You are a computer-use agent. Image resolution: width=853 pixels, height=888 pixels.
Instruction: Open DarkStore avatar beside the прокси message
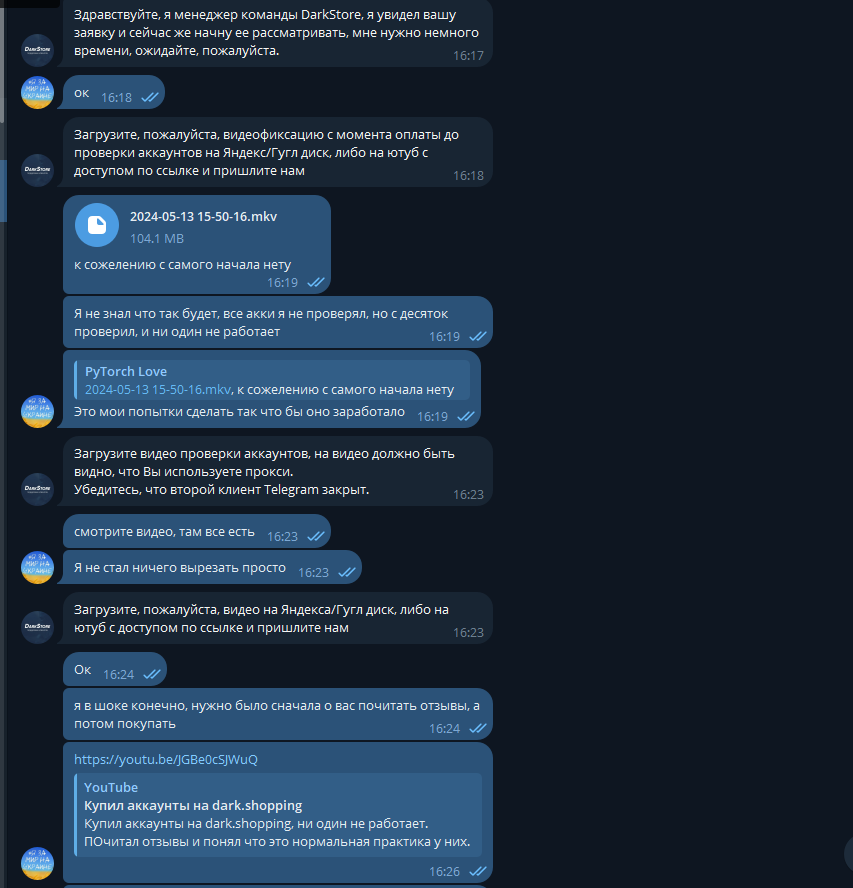(37, 489)
